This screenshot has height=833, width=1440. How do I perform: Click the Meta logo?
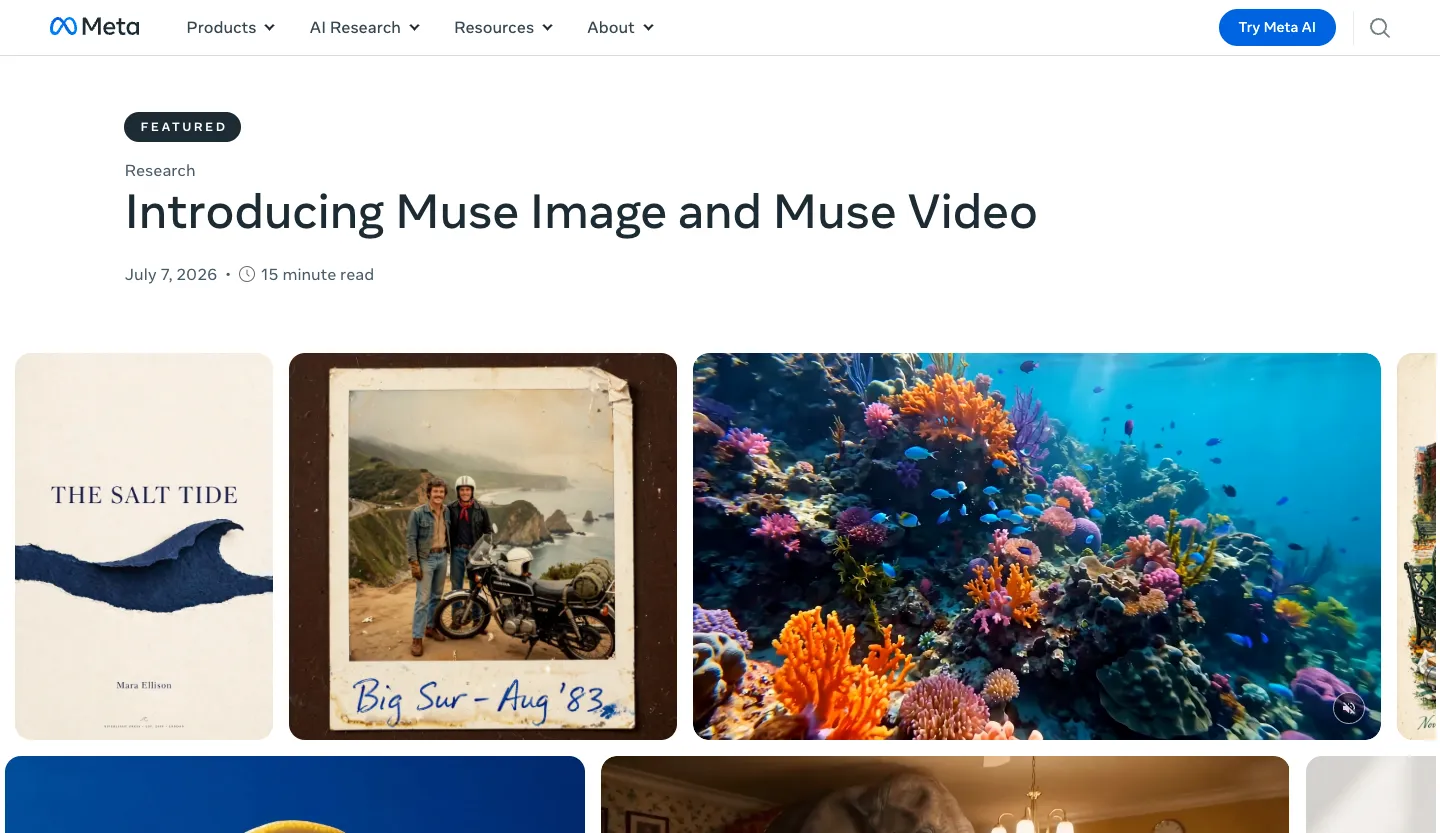point(95,27)
